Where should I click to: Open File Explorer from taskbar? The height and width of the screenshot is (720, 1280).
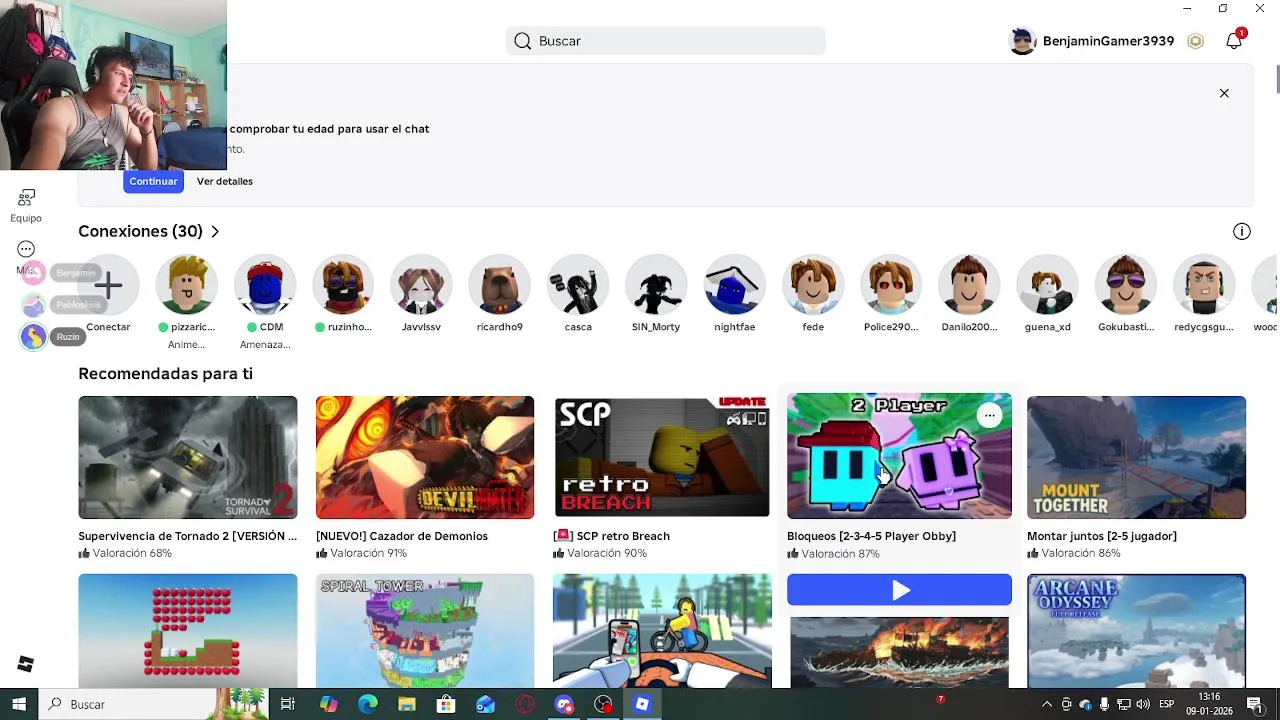click(x=407, y=704)
